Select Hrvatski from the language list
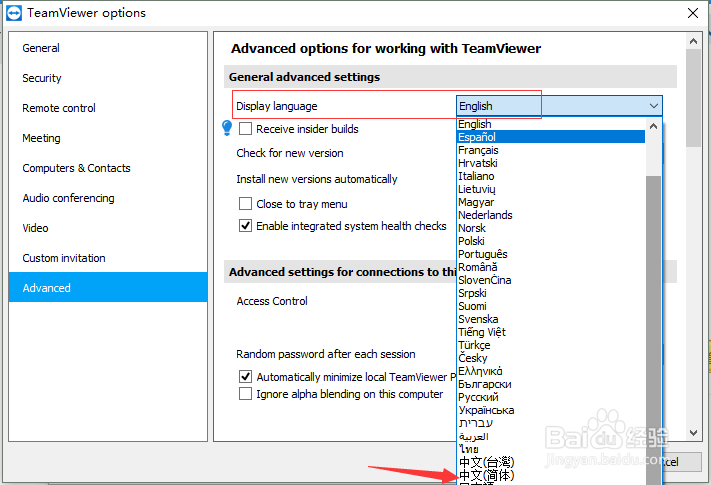This screenshot has width=711, height=485. point(550,163)
